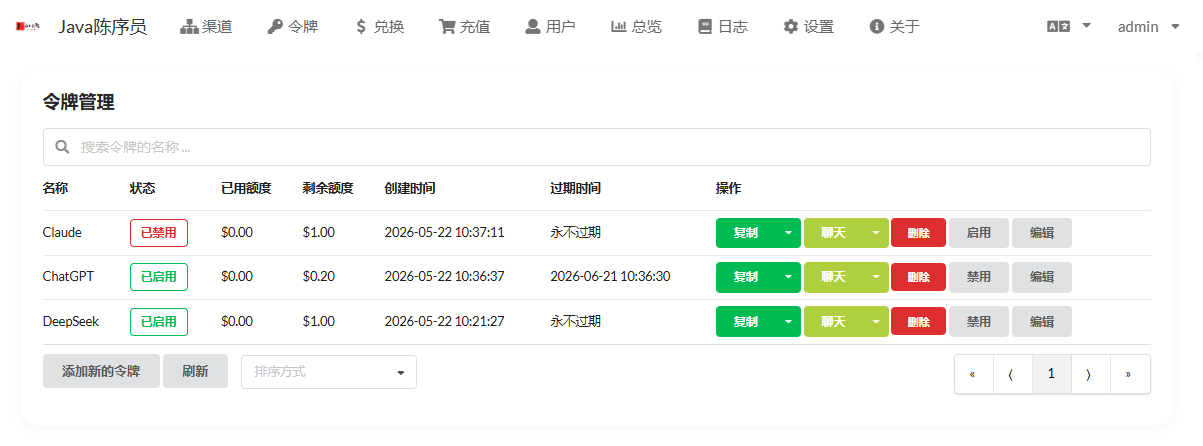Click creation time 2026-05-22 10:21:27

444,322
